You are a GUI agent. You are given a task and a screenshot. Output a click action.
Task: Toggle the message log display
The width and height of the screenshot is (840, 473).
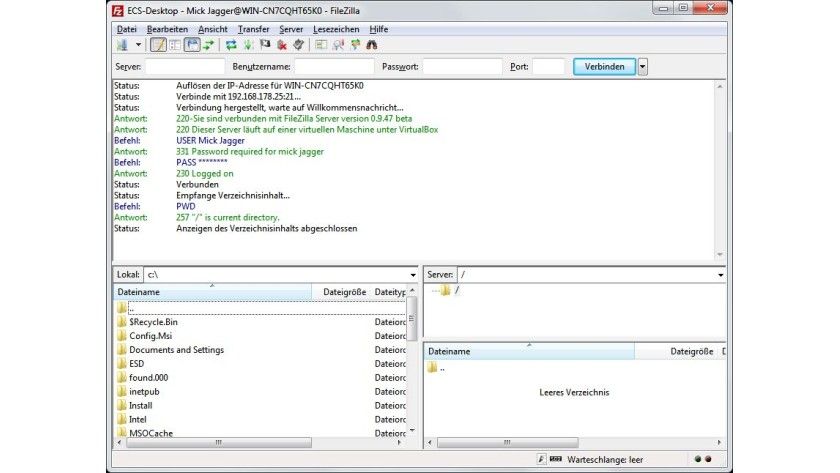click(158, 45)
